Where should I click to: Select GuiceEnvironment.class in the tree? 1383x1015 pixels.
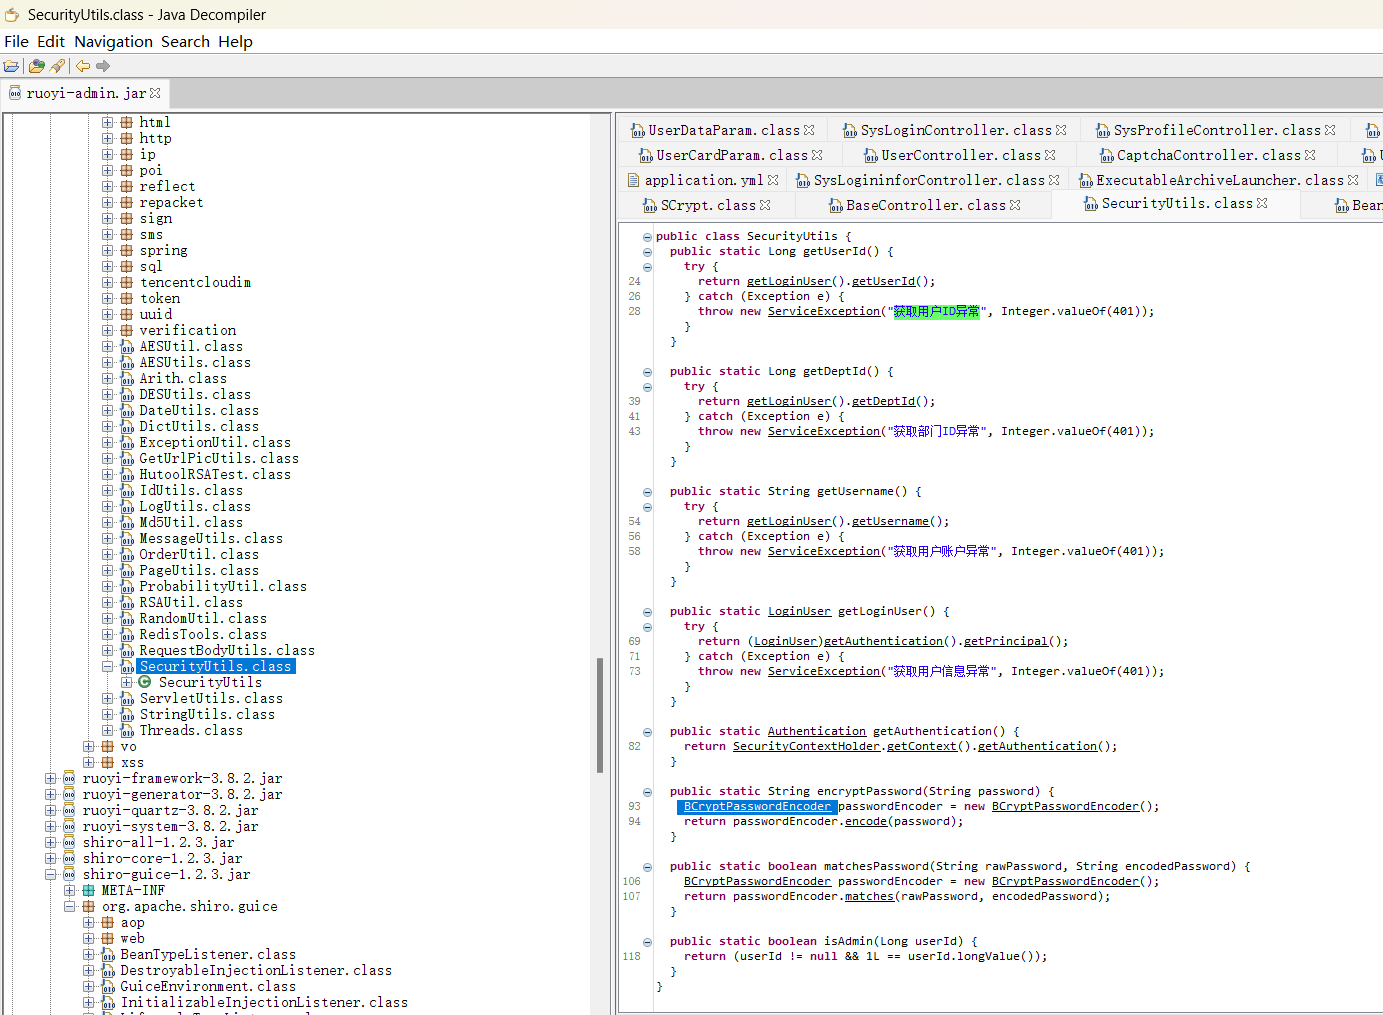pyautogui.click(x=208, y=986)
